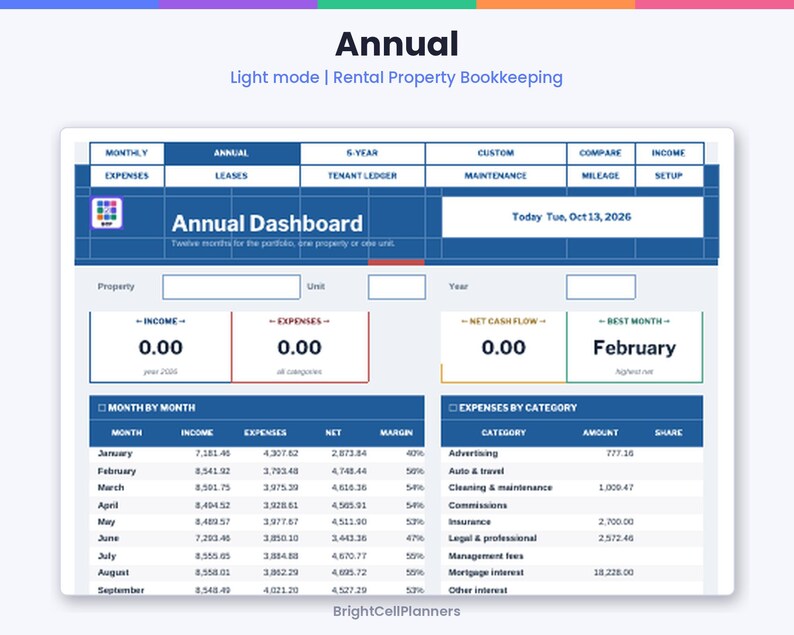Click the Advertising category row

(572, 453)
